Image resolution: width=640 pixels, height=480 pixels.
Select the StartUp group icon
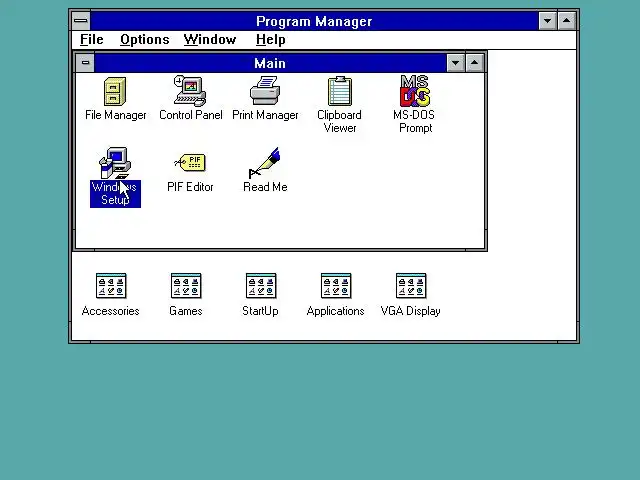point(261,286)
